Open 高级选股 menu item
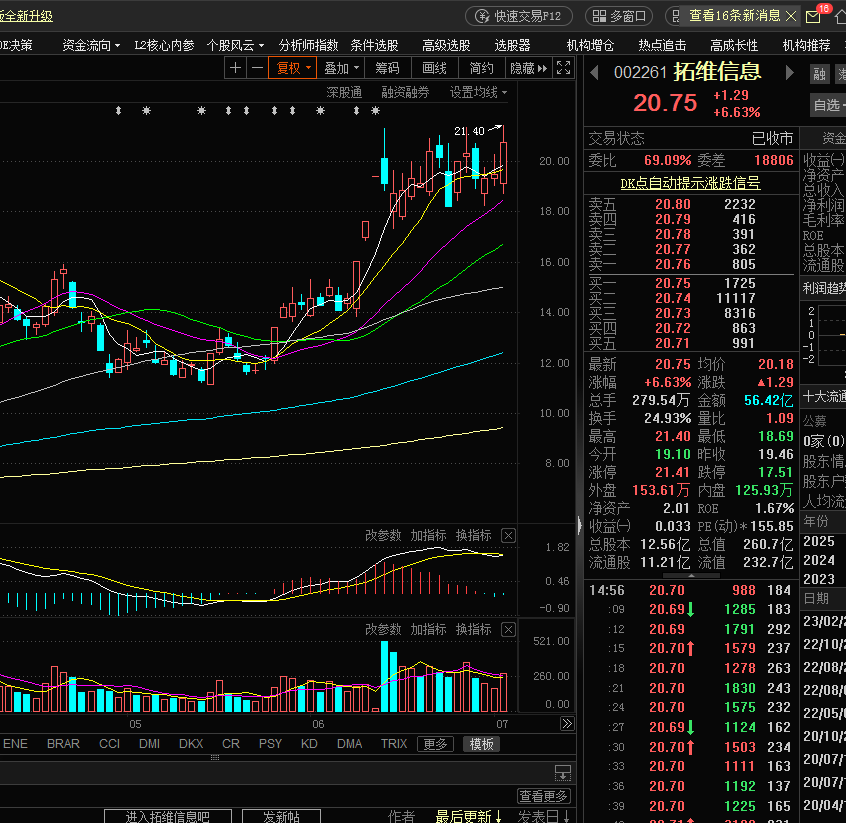 point(446,45)
